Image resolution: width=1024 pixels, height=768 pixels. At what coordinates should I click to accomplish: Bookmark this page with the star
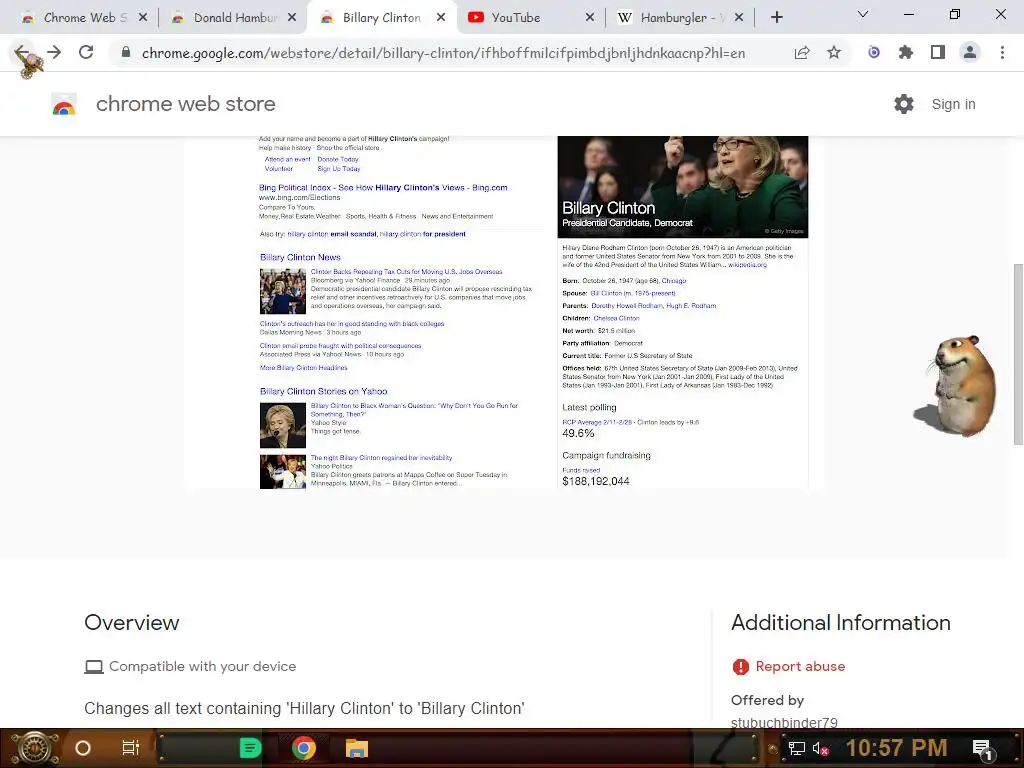(834, 52)
